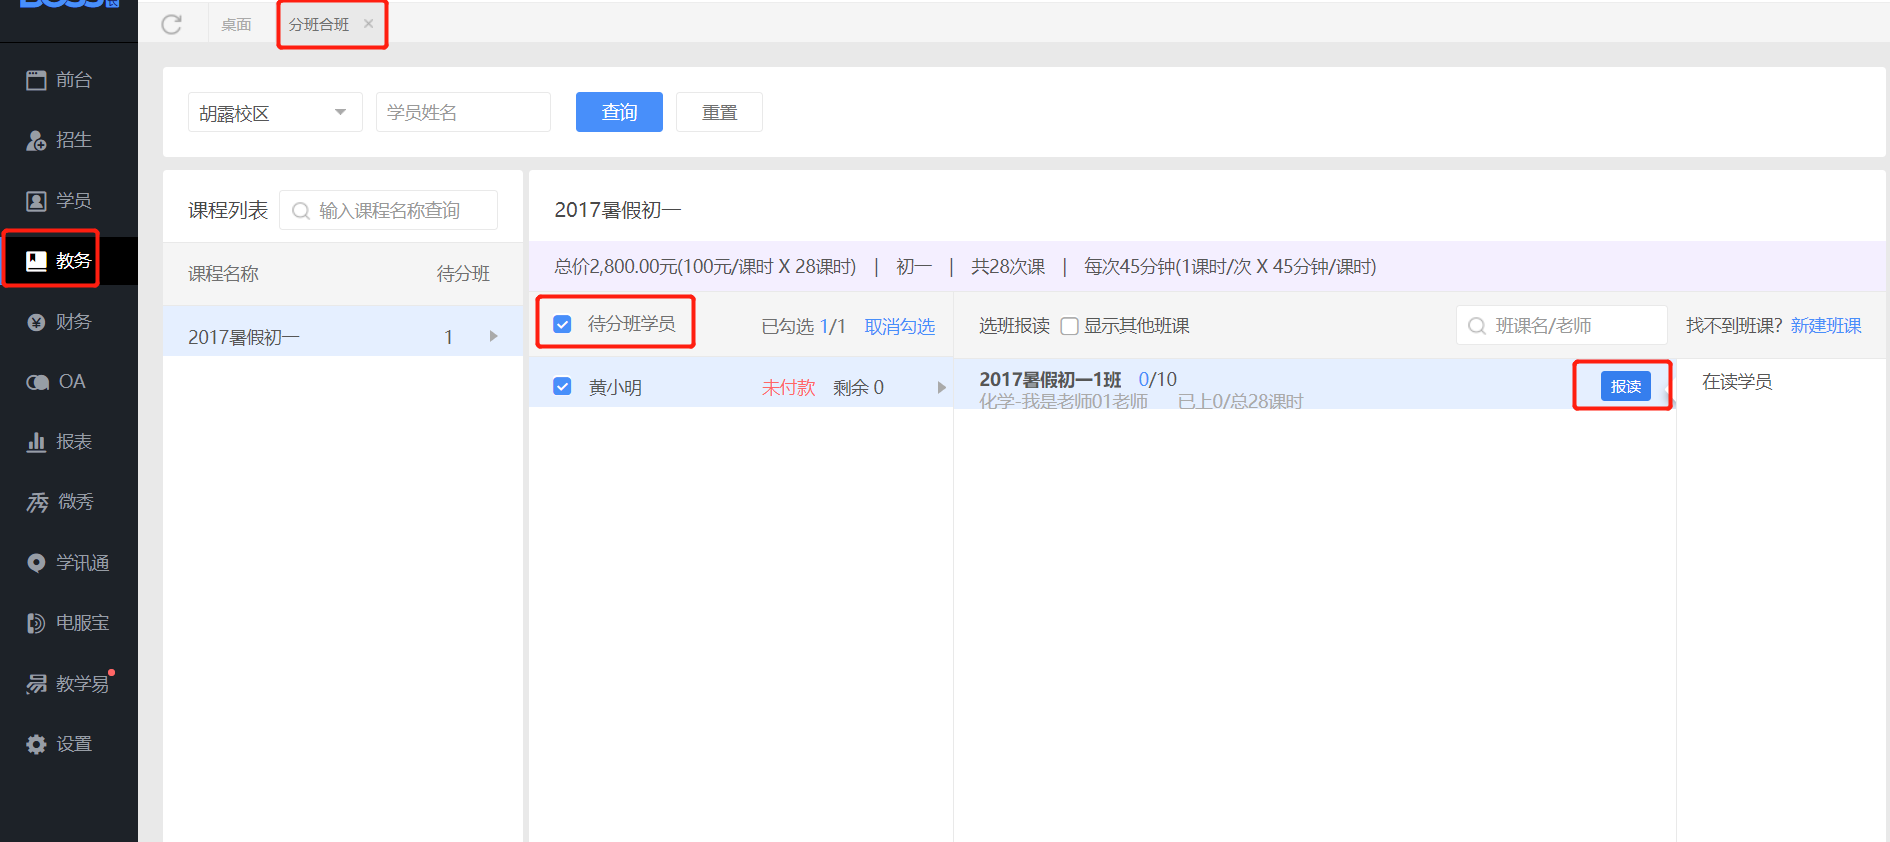Open the 胡露校区 campus dropdown

tap(275, 112)
